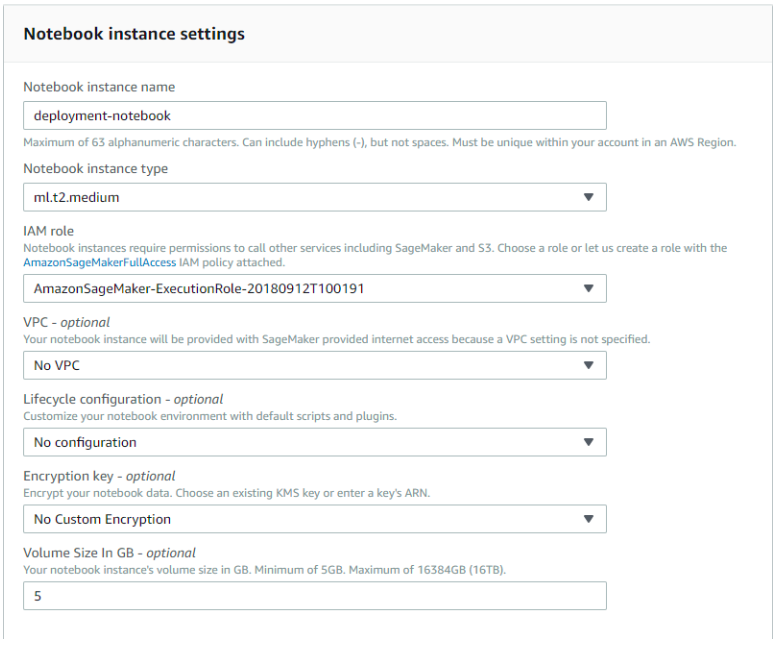This screenshot has width=779, height=650.
Task: Click the 'IAM role' field label
Action: [48, 231]
